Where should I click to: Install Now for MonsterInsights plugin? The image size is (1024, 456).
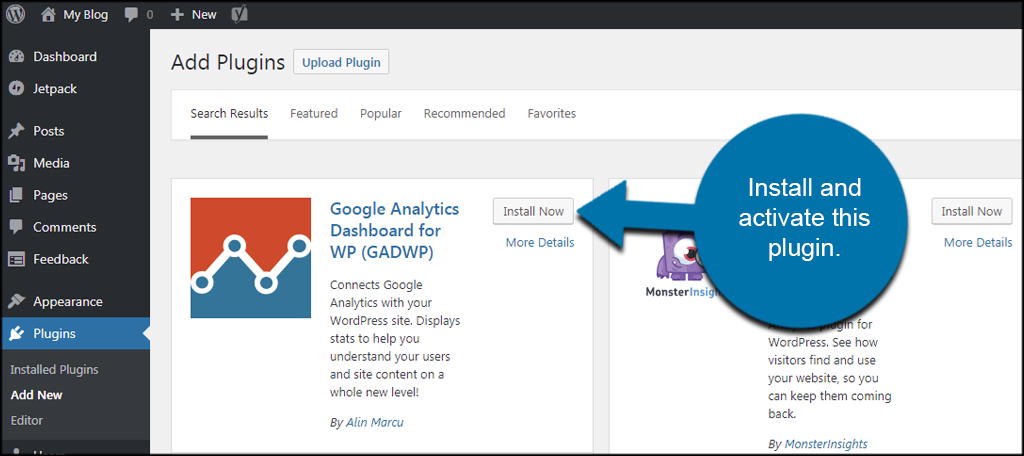[x=971, y=212]
